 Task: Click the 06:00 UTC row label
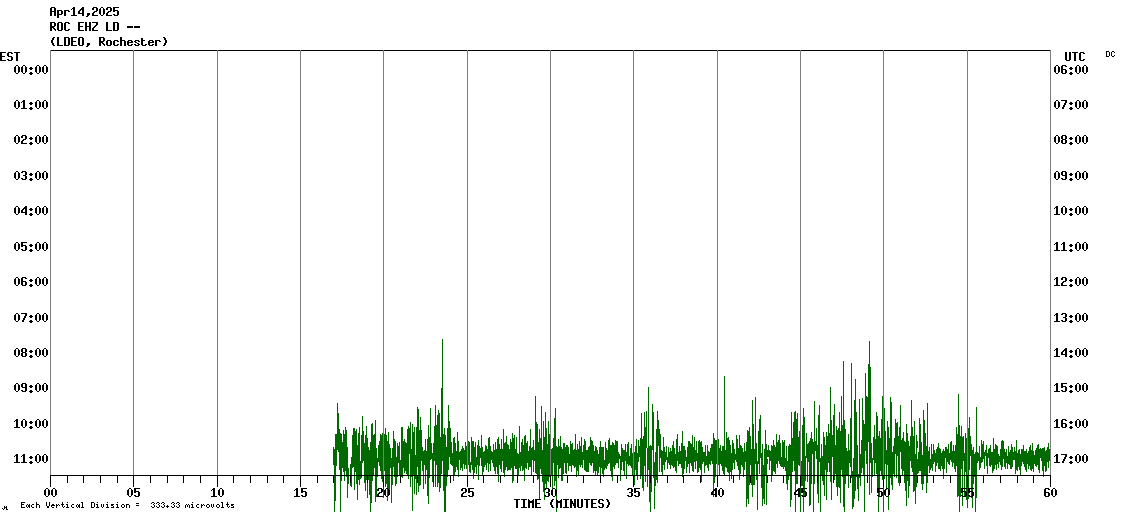(x=1071, y=70)
